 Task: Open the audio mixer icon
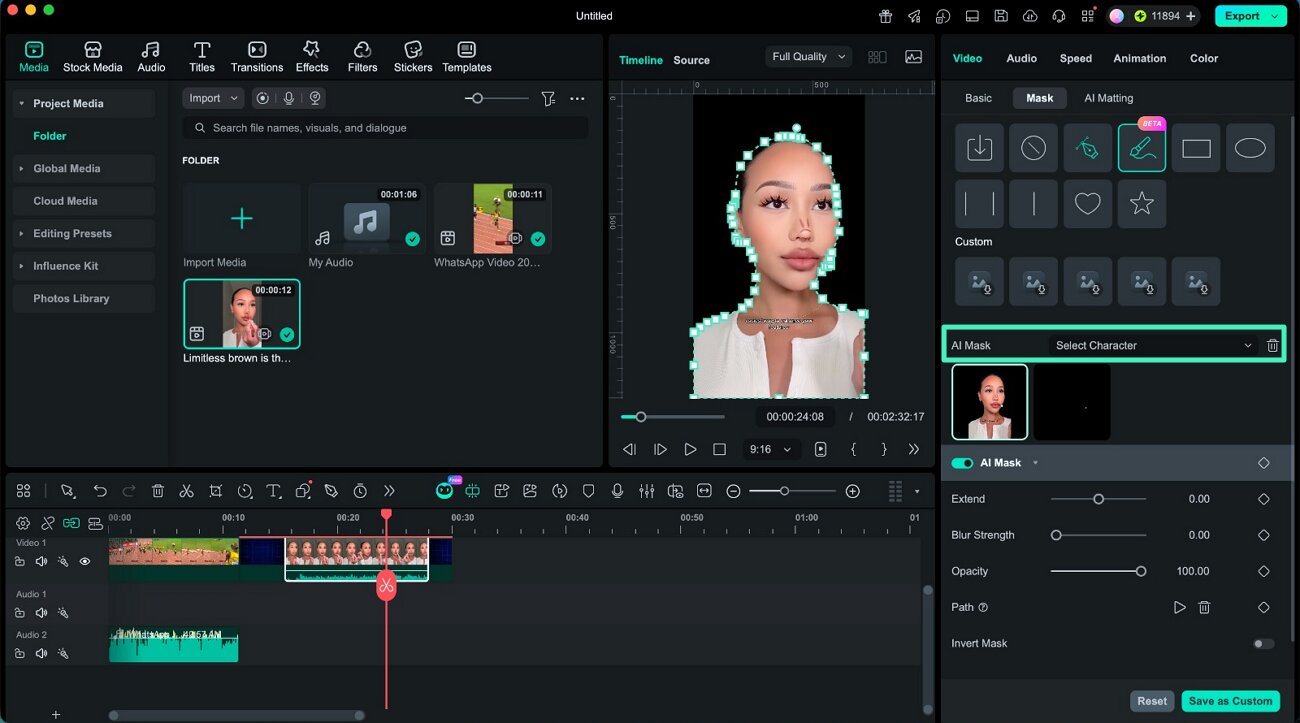tap(646, 491)
